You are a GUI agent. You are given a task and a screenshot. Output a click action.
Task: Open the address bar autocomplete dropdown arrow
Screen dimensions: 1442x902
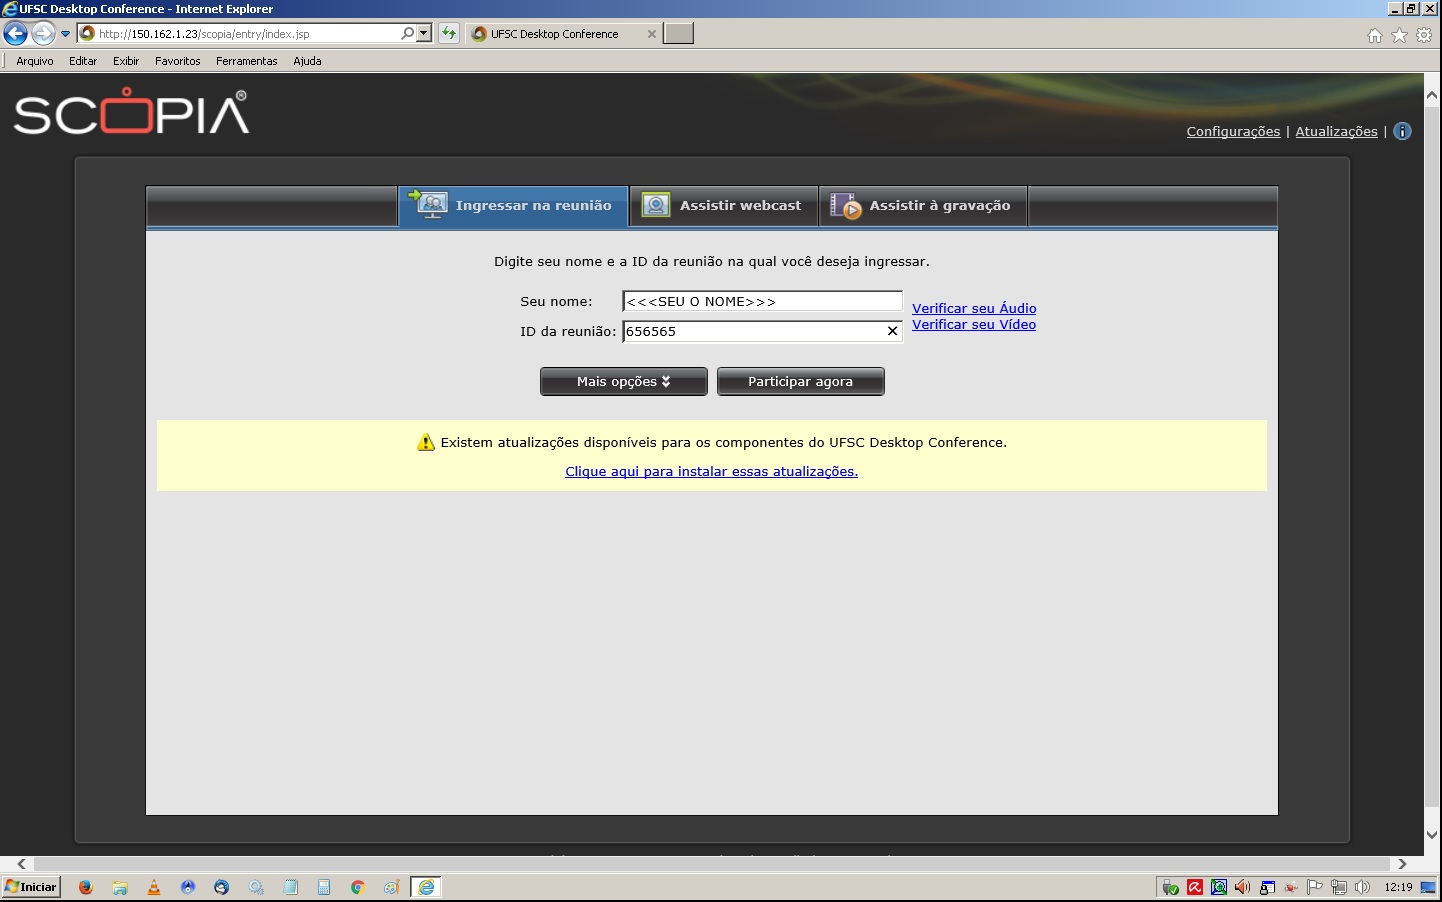[424, 33]
